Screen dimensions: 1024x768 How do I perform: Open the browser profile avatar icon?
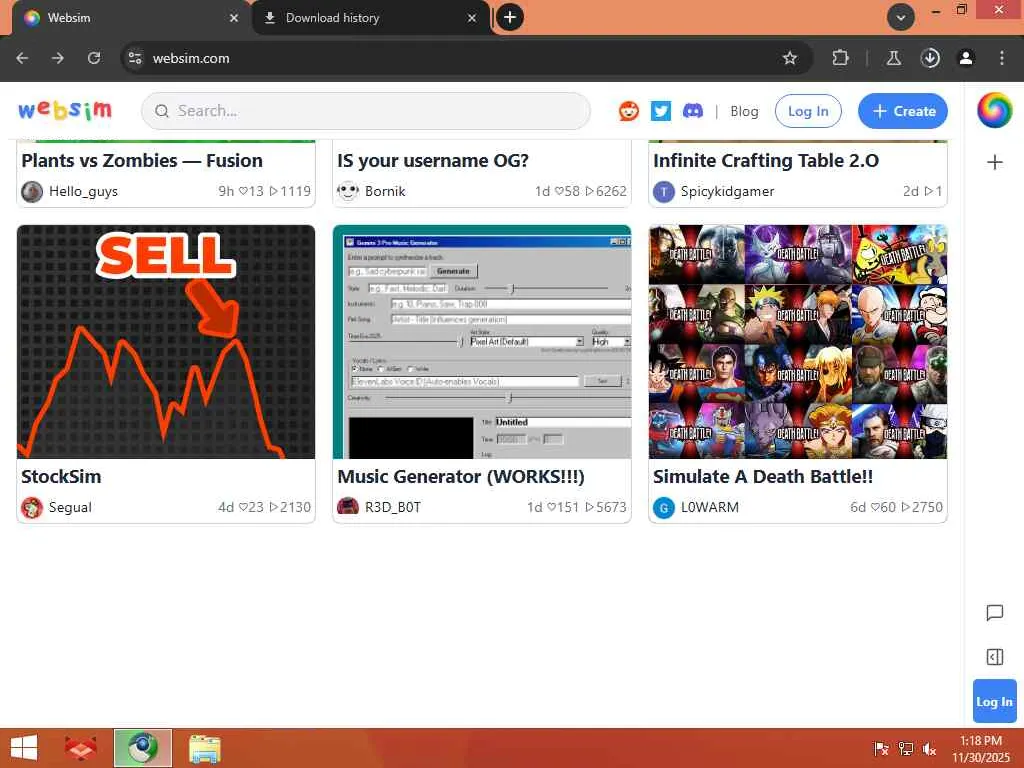coord(966,58)
